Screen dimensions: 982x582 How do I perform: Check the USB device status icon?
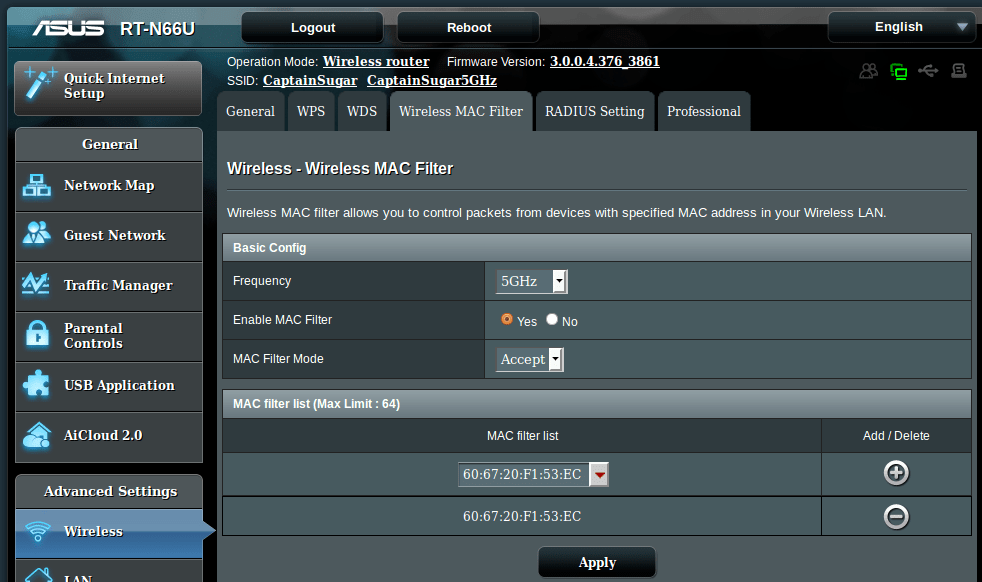point(928,70)
